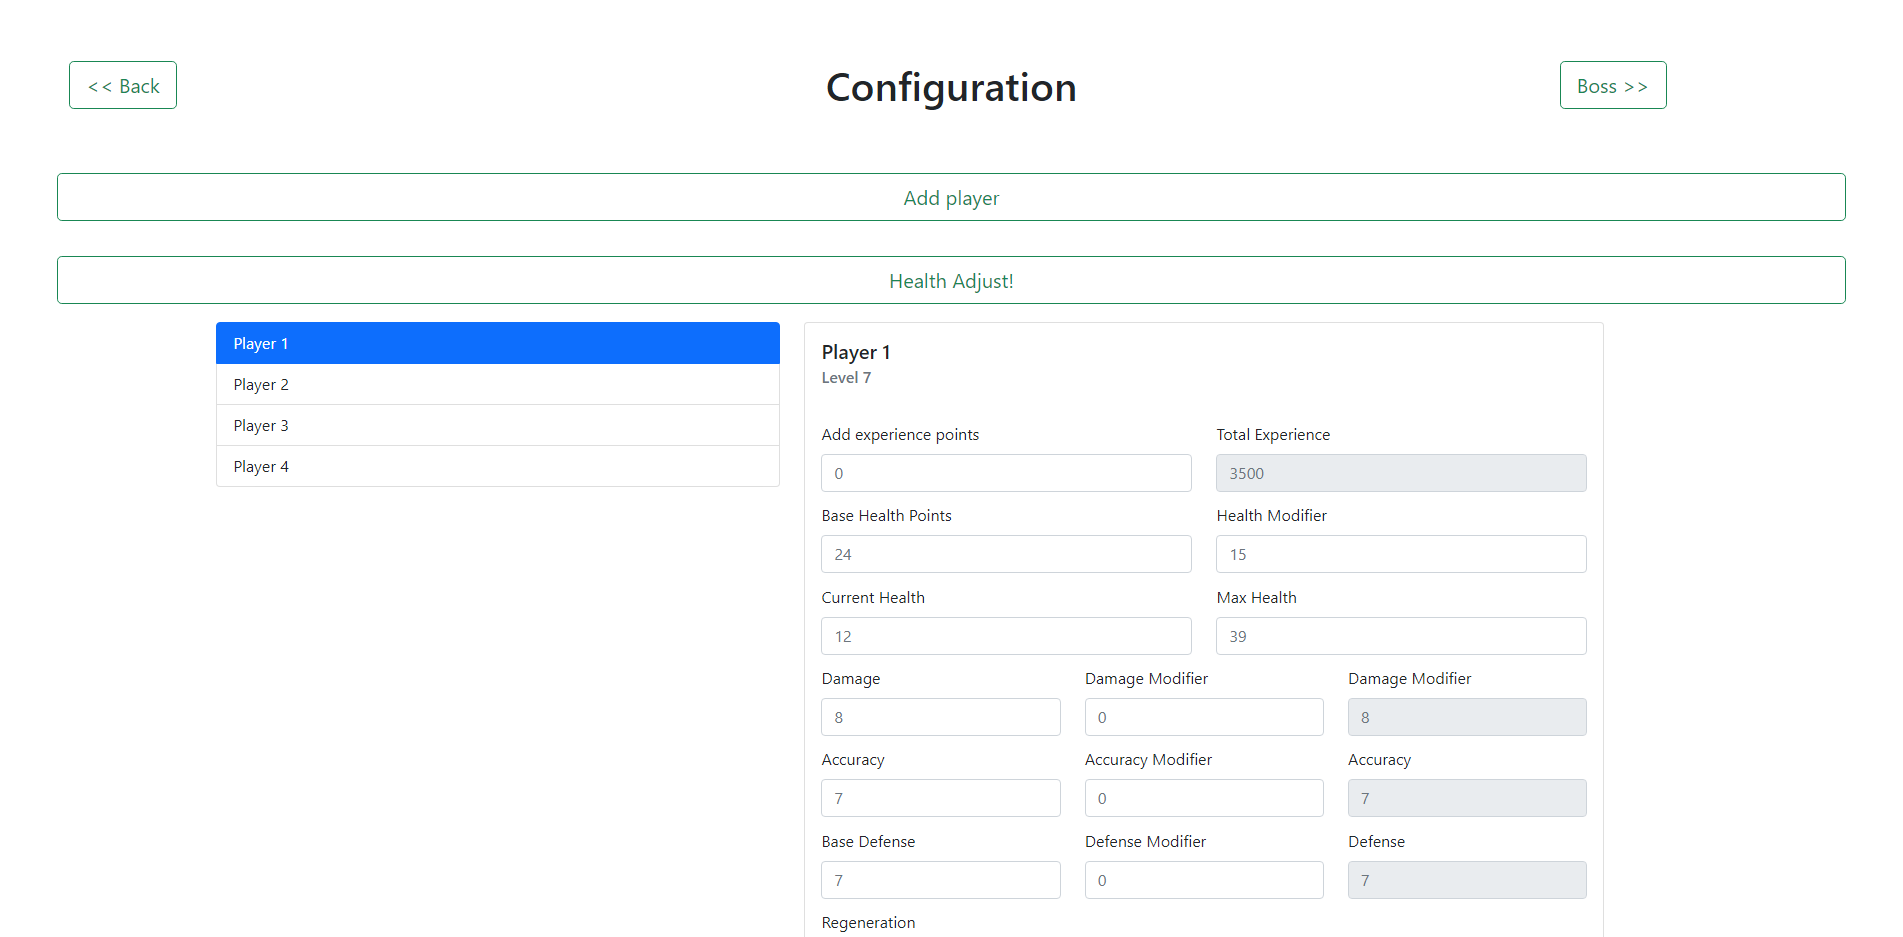The width and height of the screenshot is (1903, 937).
Task: Go to the Boss >> page
Action: coord(1612,86)
